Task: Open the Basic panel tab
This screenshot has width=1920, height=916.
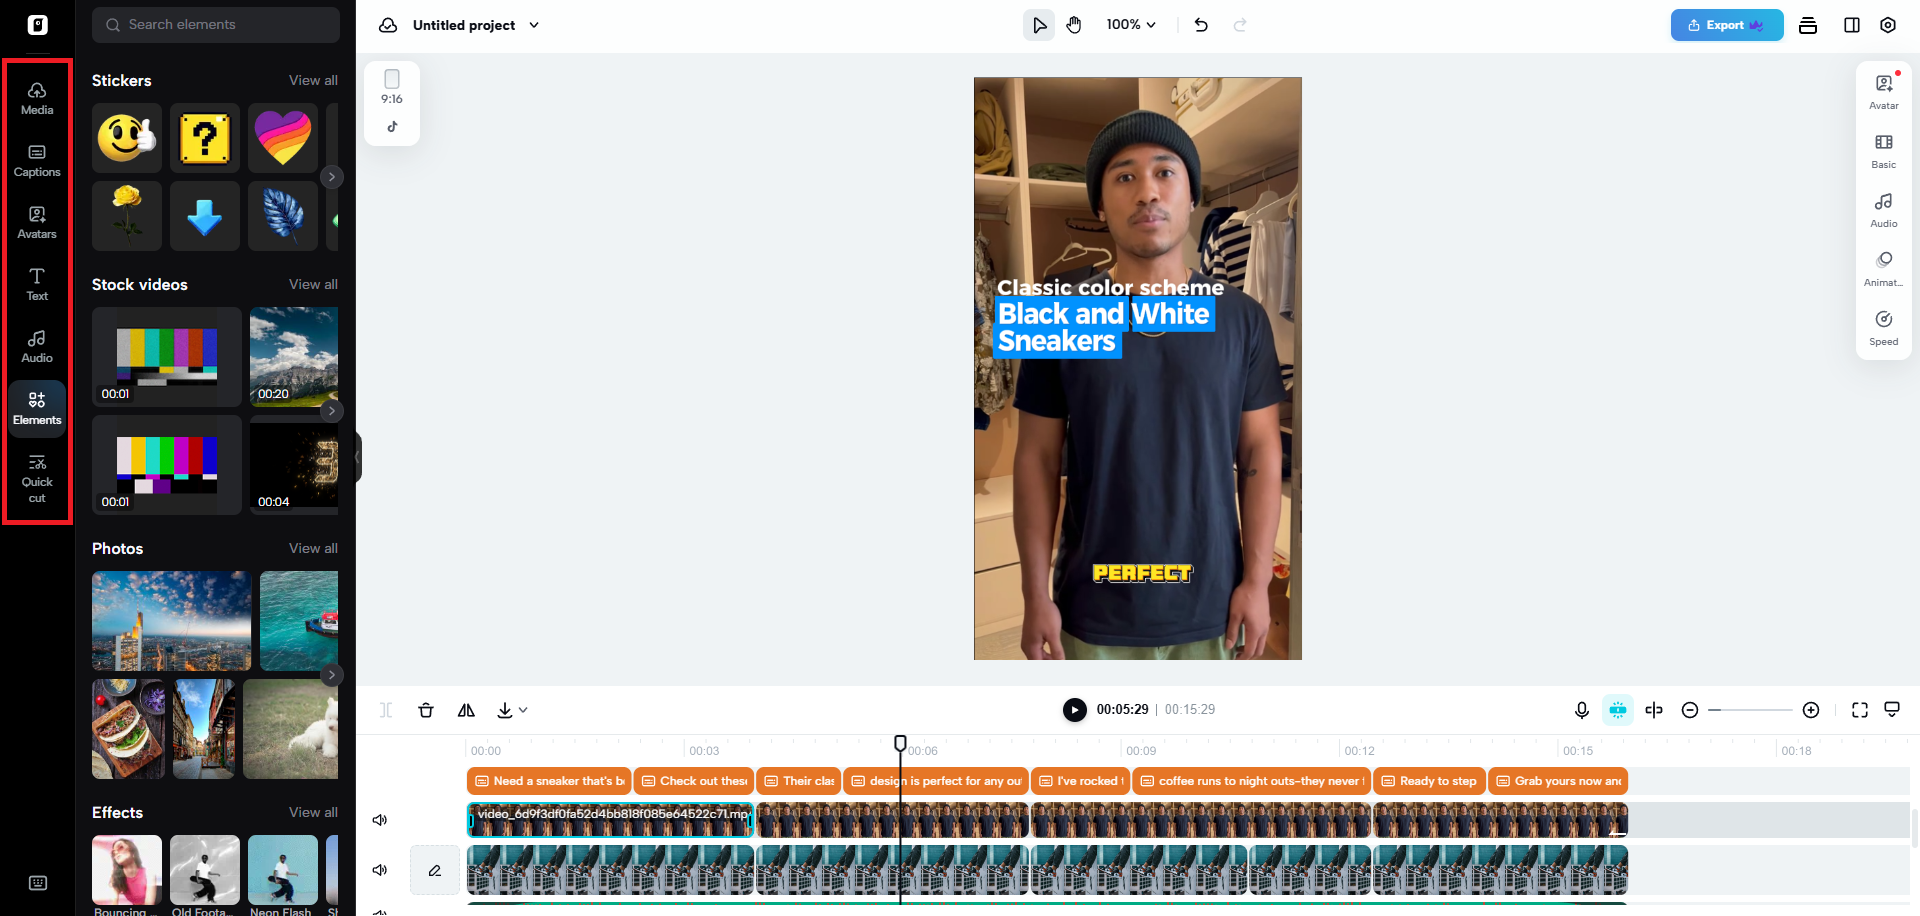Action: click(1883, 151)
